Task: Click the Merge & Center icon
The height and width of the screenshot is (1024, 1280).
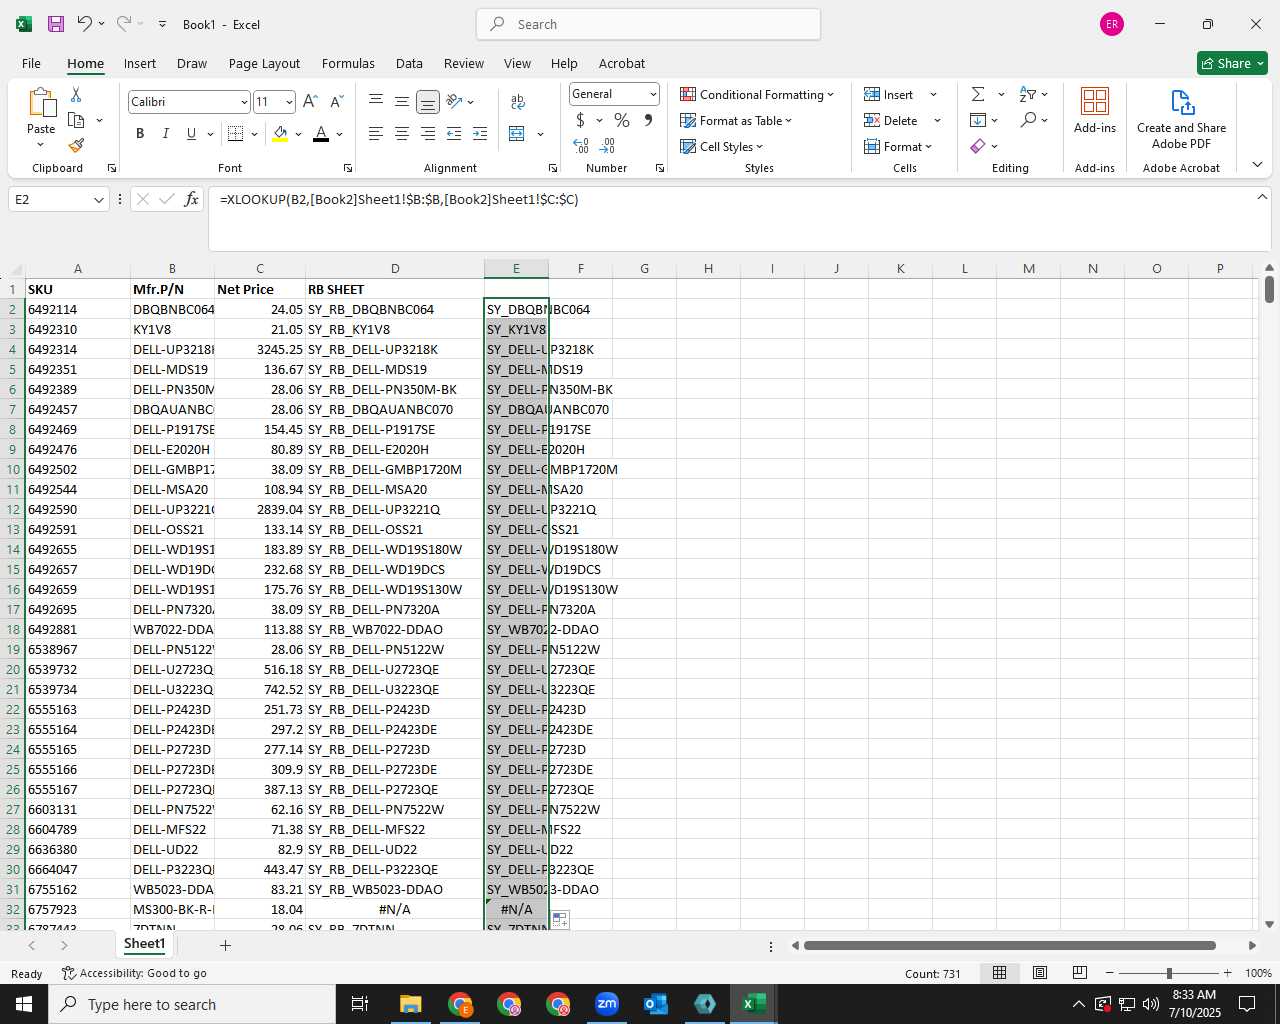Action: 517,134
